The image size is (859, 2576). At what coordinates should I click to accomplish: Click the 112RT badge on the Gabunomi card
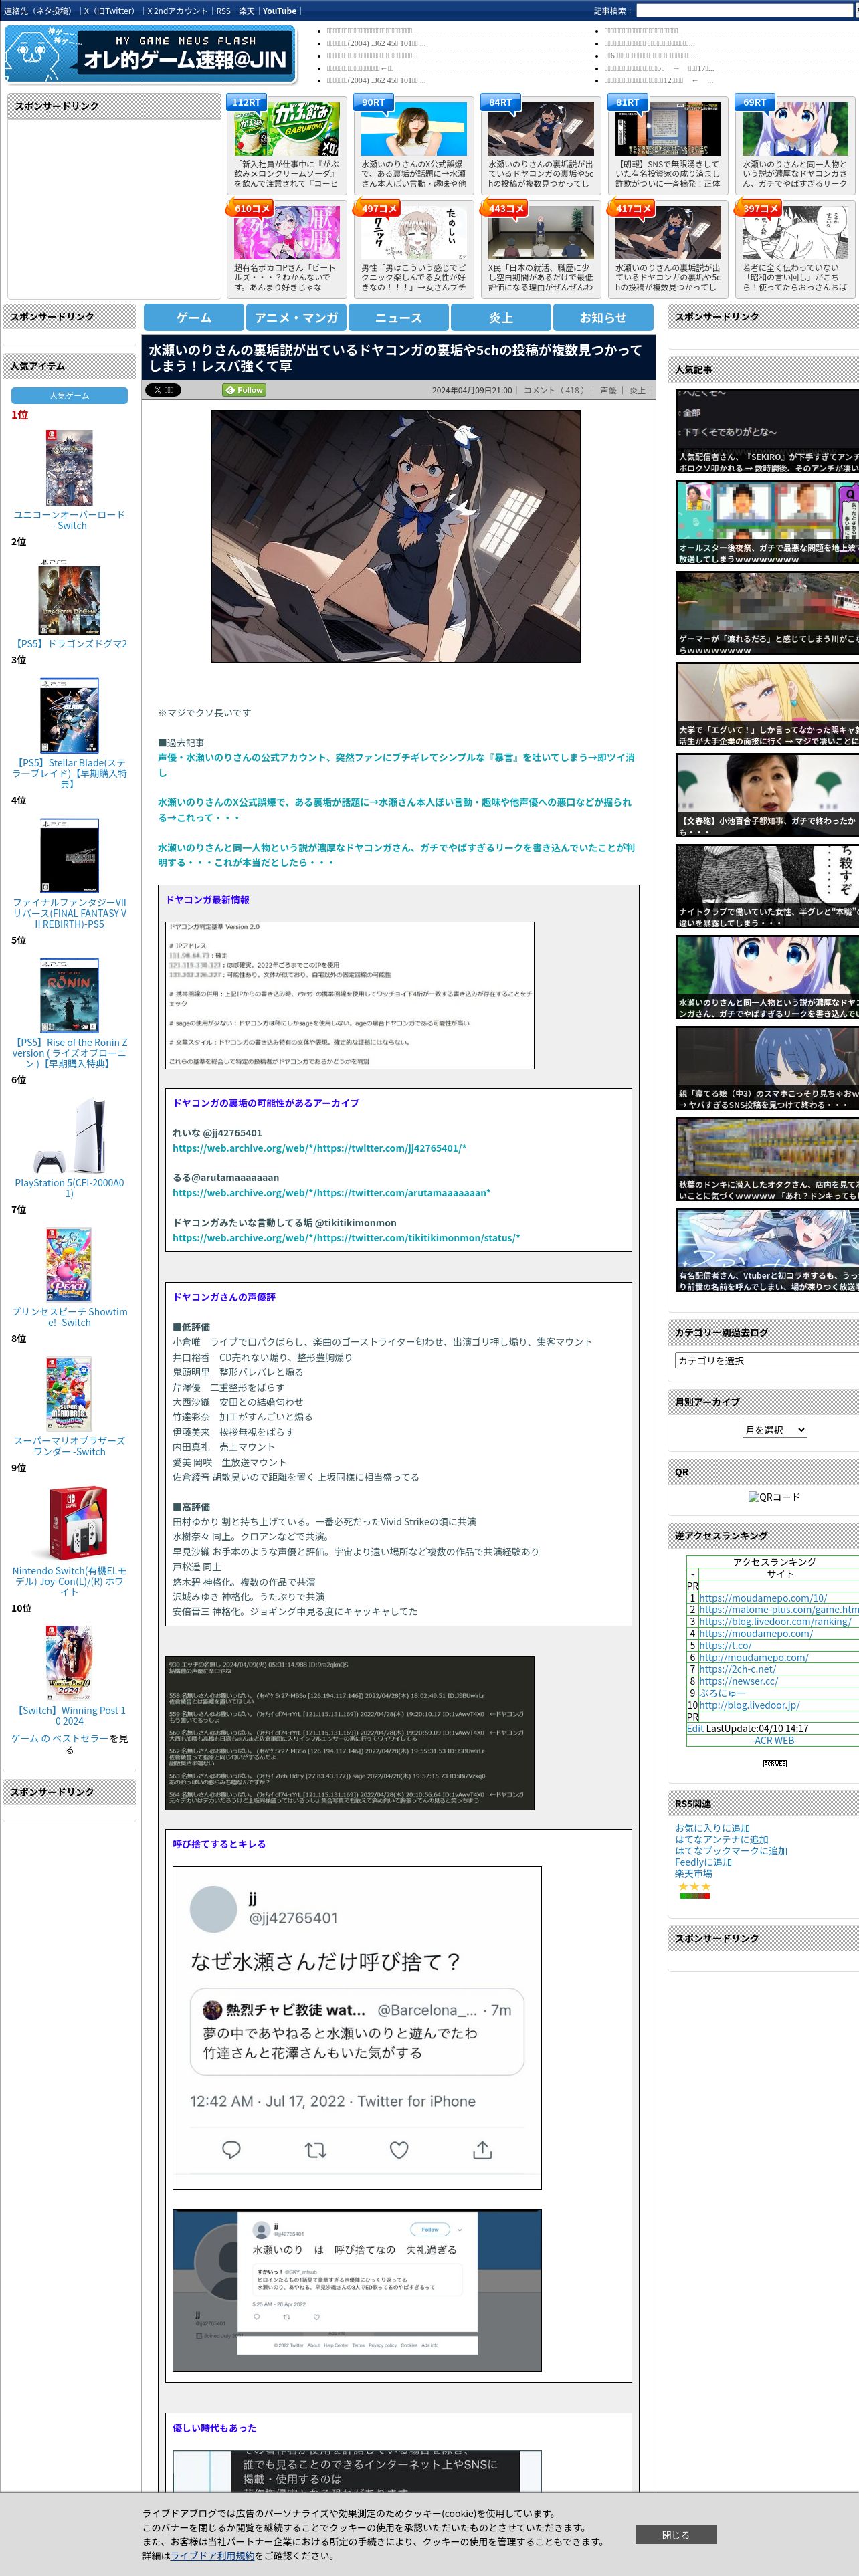[x=246, y=102]
